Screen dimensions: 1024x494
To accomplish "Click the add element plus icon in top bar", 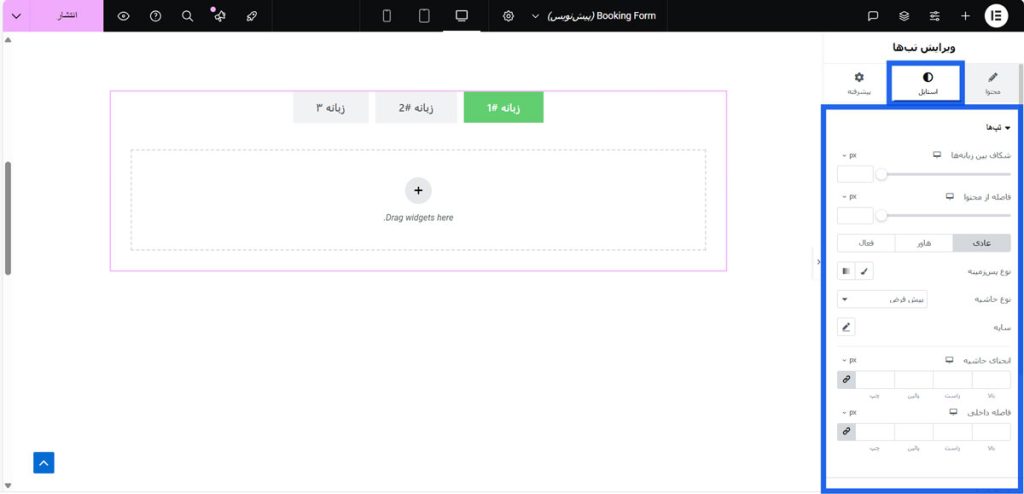I will pyautogui.click(x=965, y=16).
